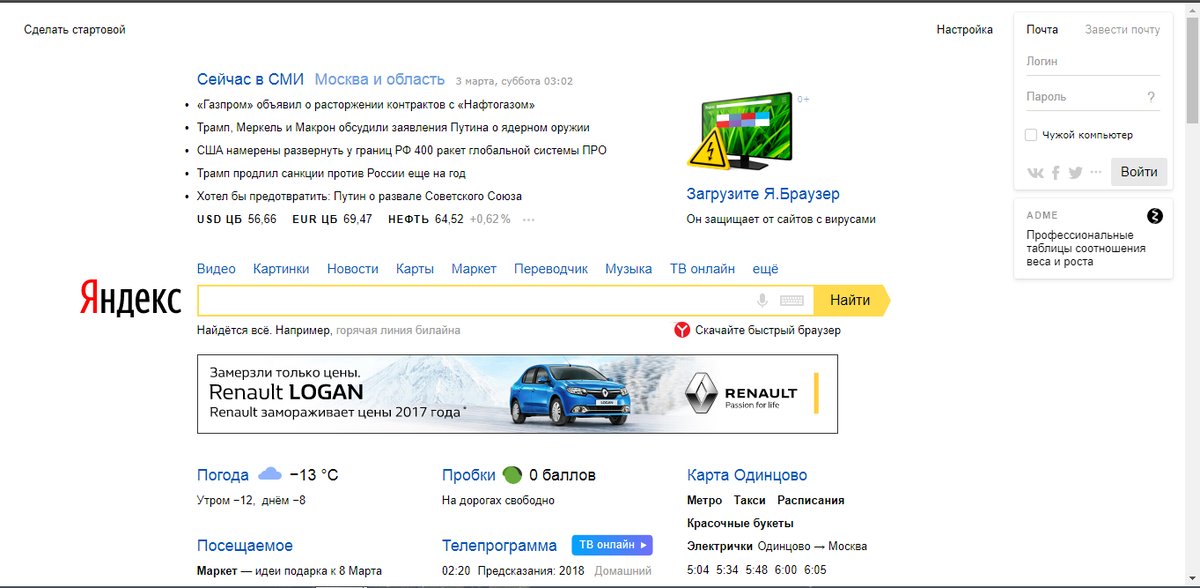Click the blue 'ТВ онлайн' button near Телепрограмма
Image resolution: width=1200 pixels, height=588 pixels.
pyautogui.click(x=612, y=545)
